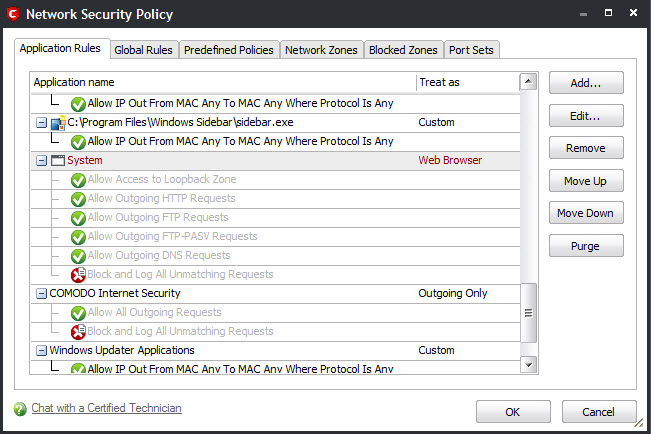Open Chat with a Certified Technician link
Screen dimensions: 651x434
tap(107, 408)
